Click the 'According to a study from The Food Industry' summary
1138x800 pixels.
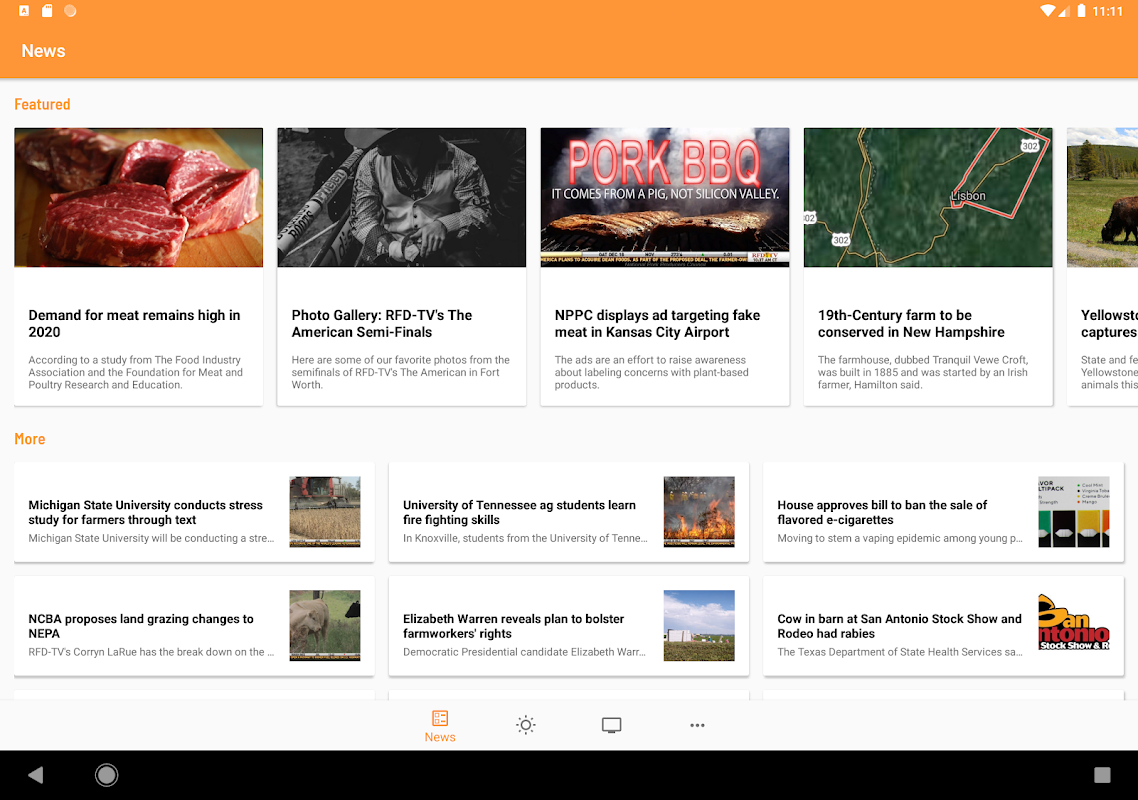pyautogui.click(x=136, y=372)
